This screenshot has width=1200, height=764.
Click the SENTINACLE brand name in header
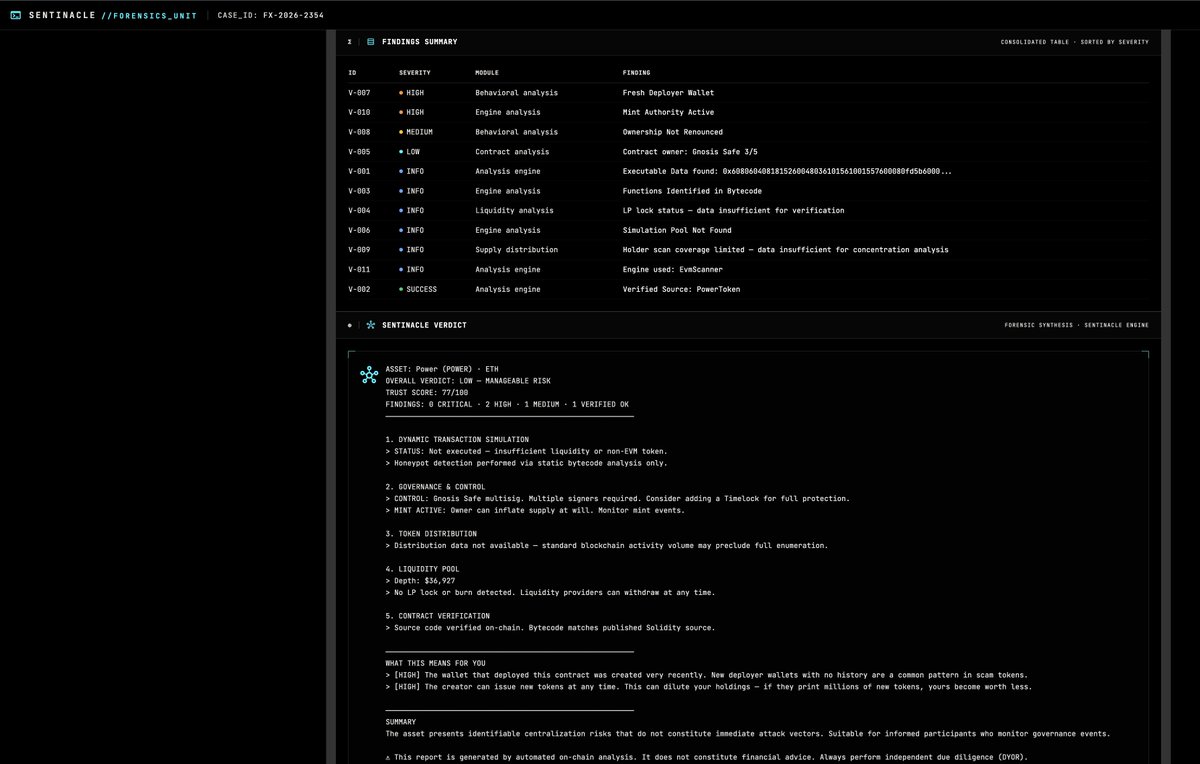pos(62,15)
